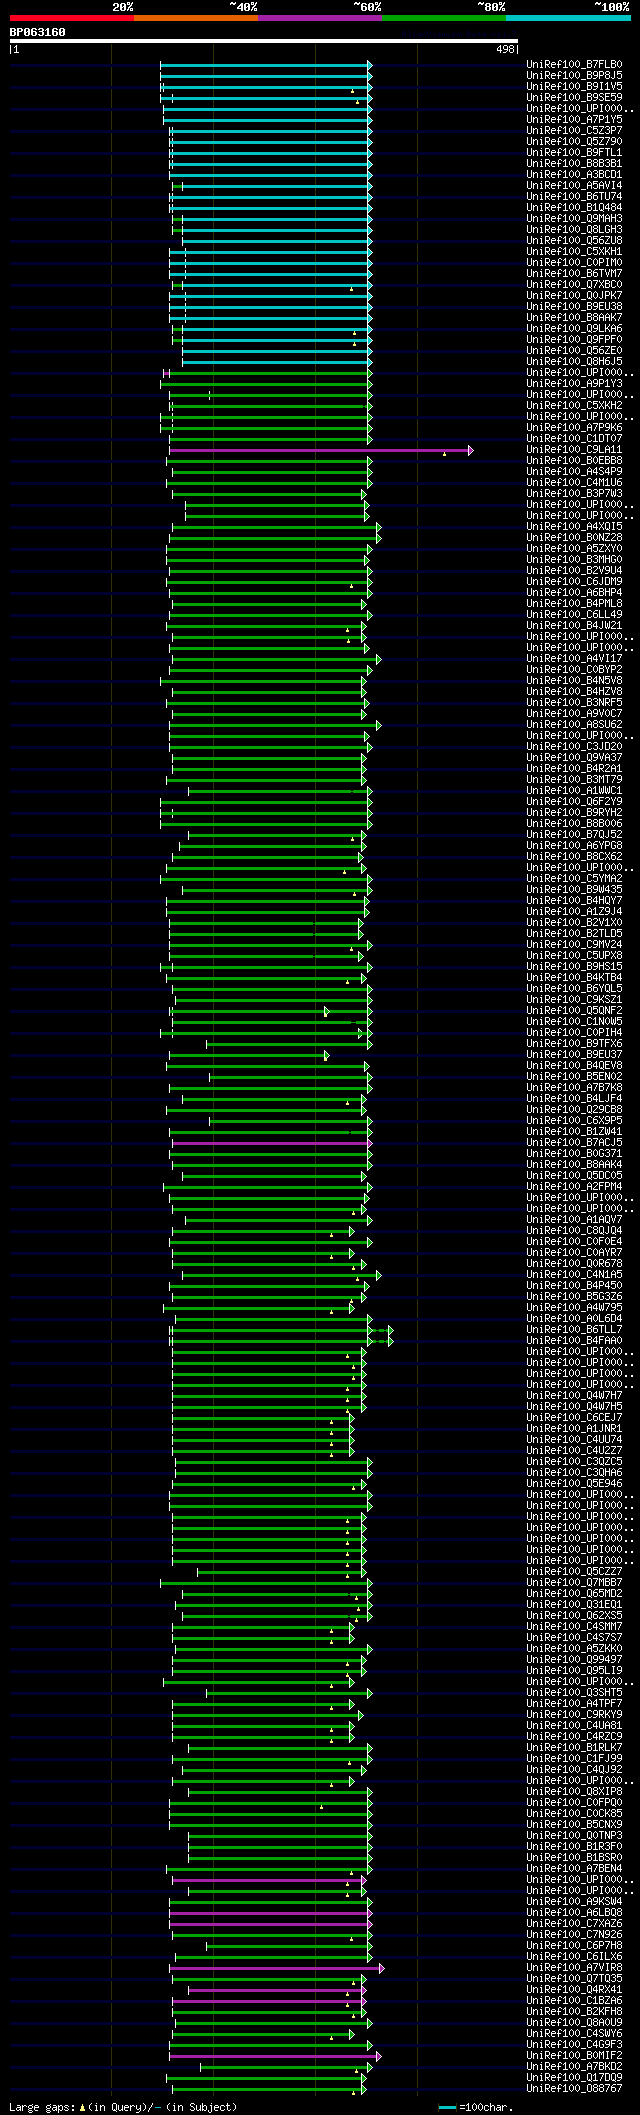Open hit UniRef100_B7FLB0
The image size is (640, 2115).
(574, 65)
